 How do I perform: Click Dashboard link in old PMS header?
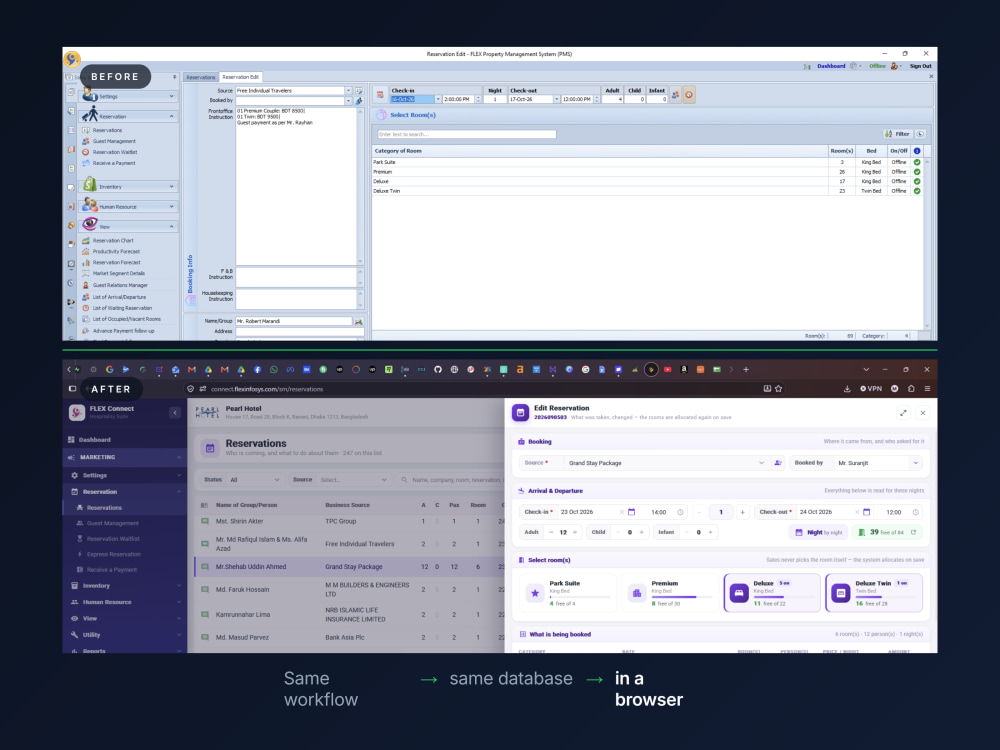[831, 66]
